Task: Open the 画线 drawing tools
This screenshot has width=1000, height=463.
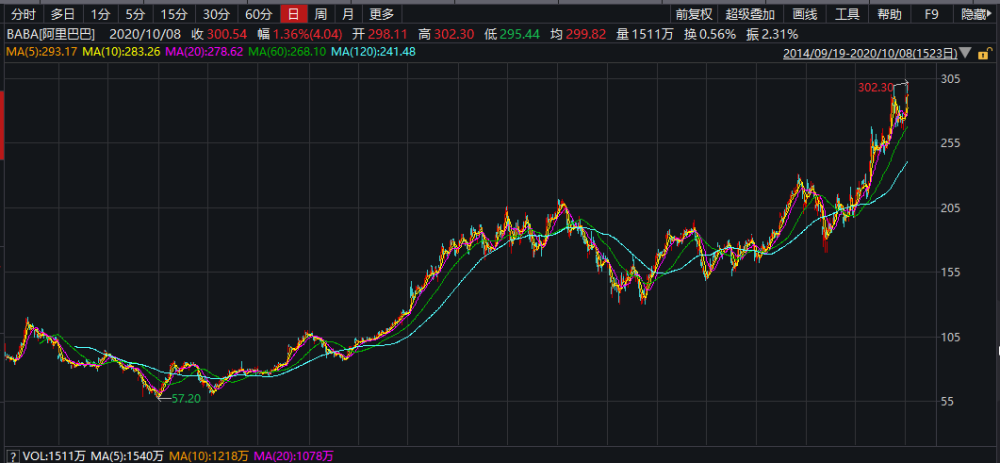Action: pos(805,14)
